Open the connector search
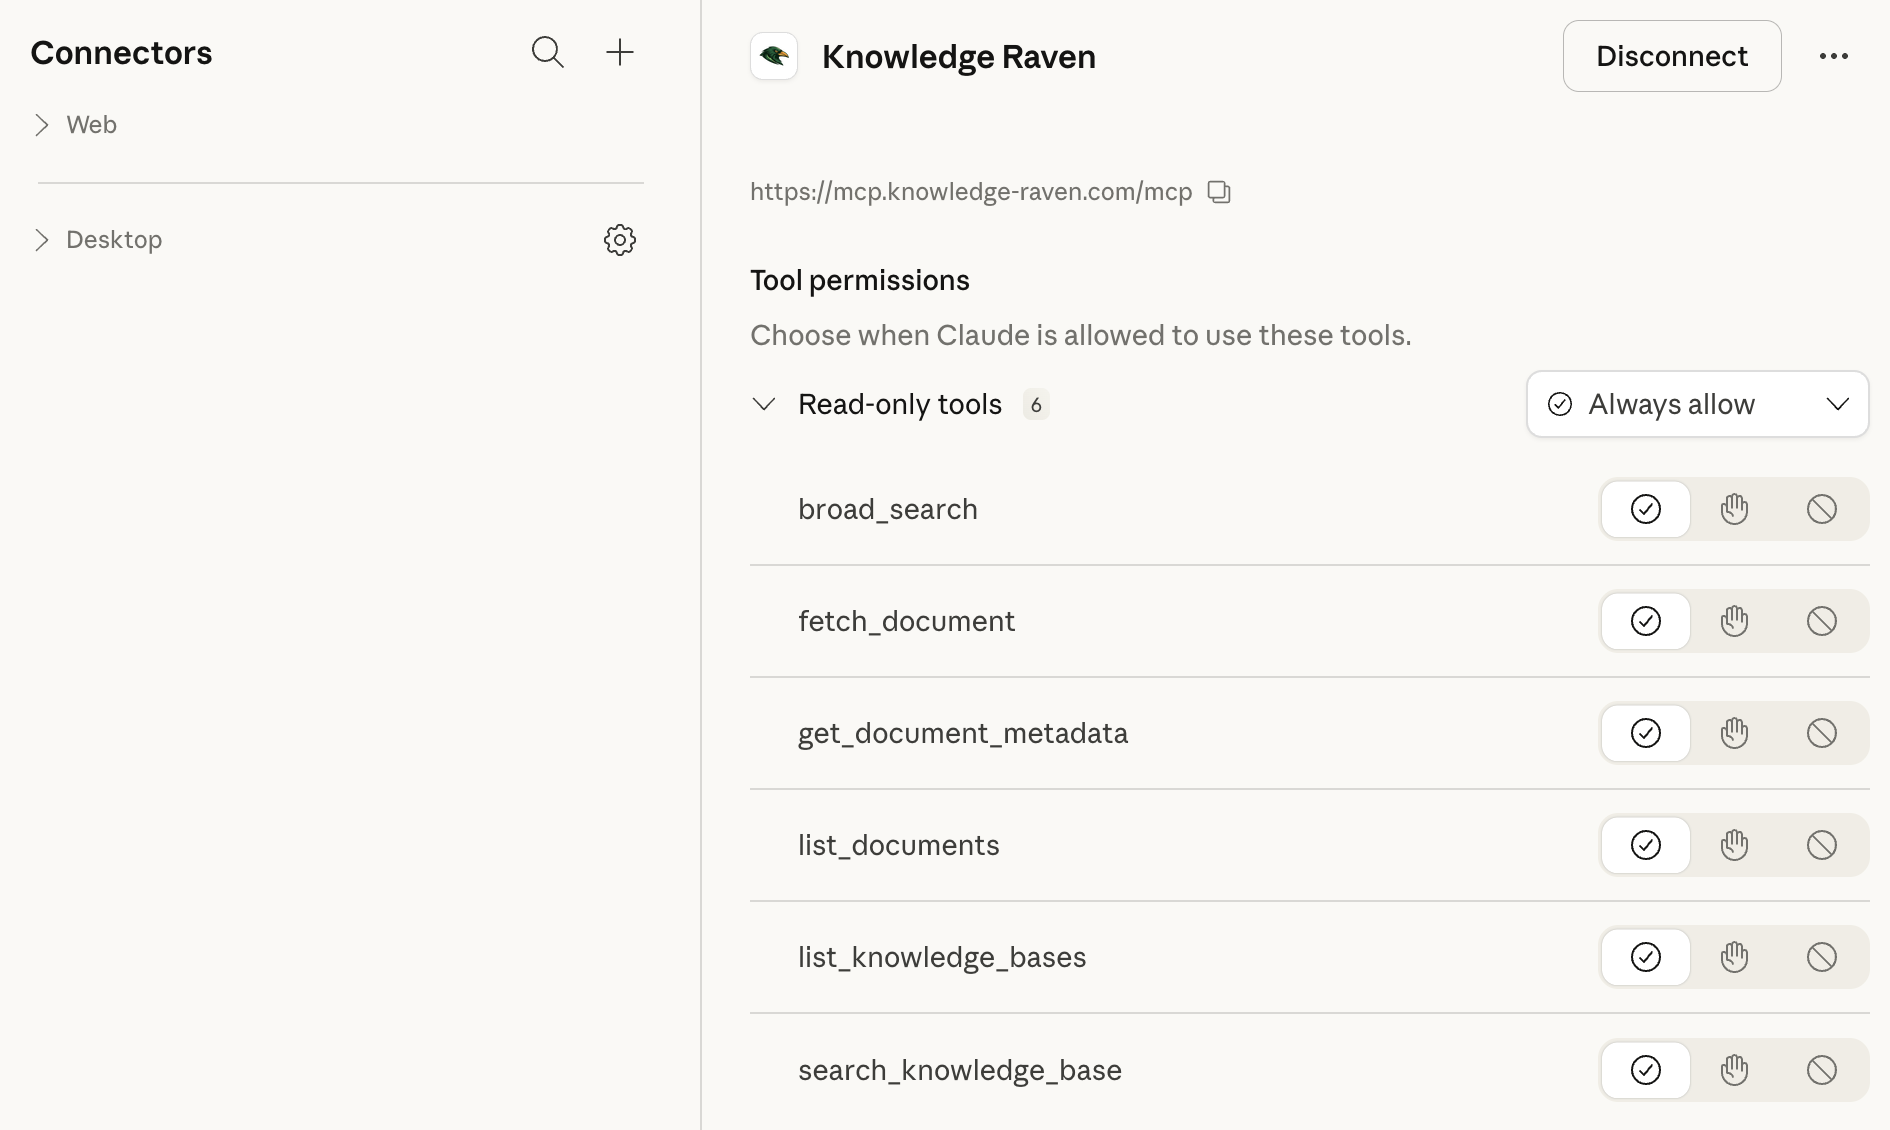Viewport: 1890px width, 1130px height. coord(548,52)
